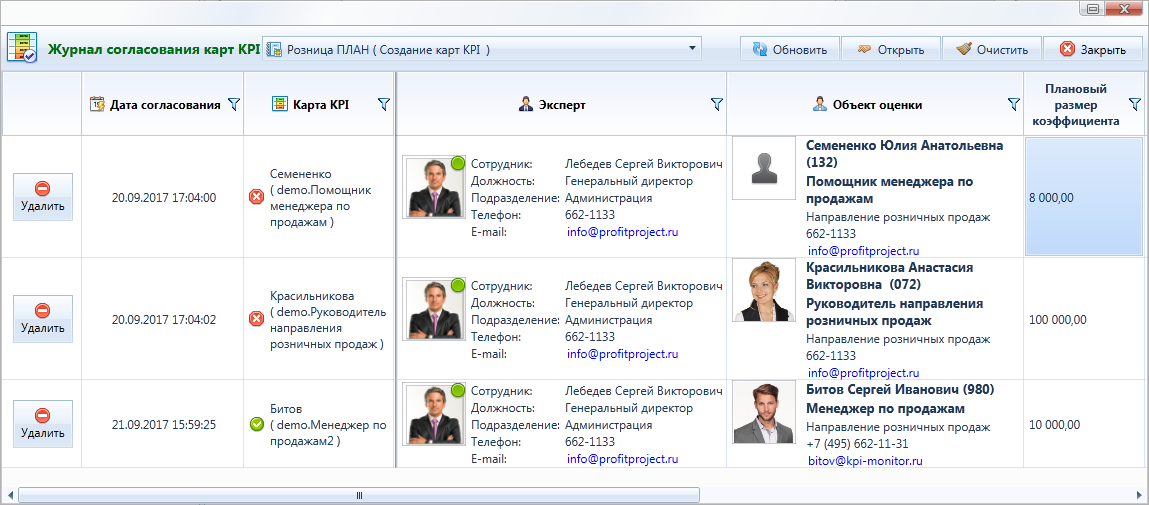Select the date 20.09.2017 17:04:02
Viewport: 1149px width, 505px height.
point(164,319)
